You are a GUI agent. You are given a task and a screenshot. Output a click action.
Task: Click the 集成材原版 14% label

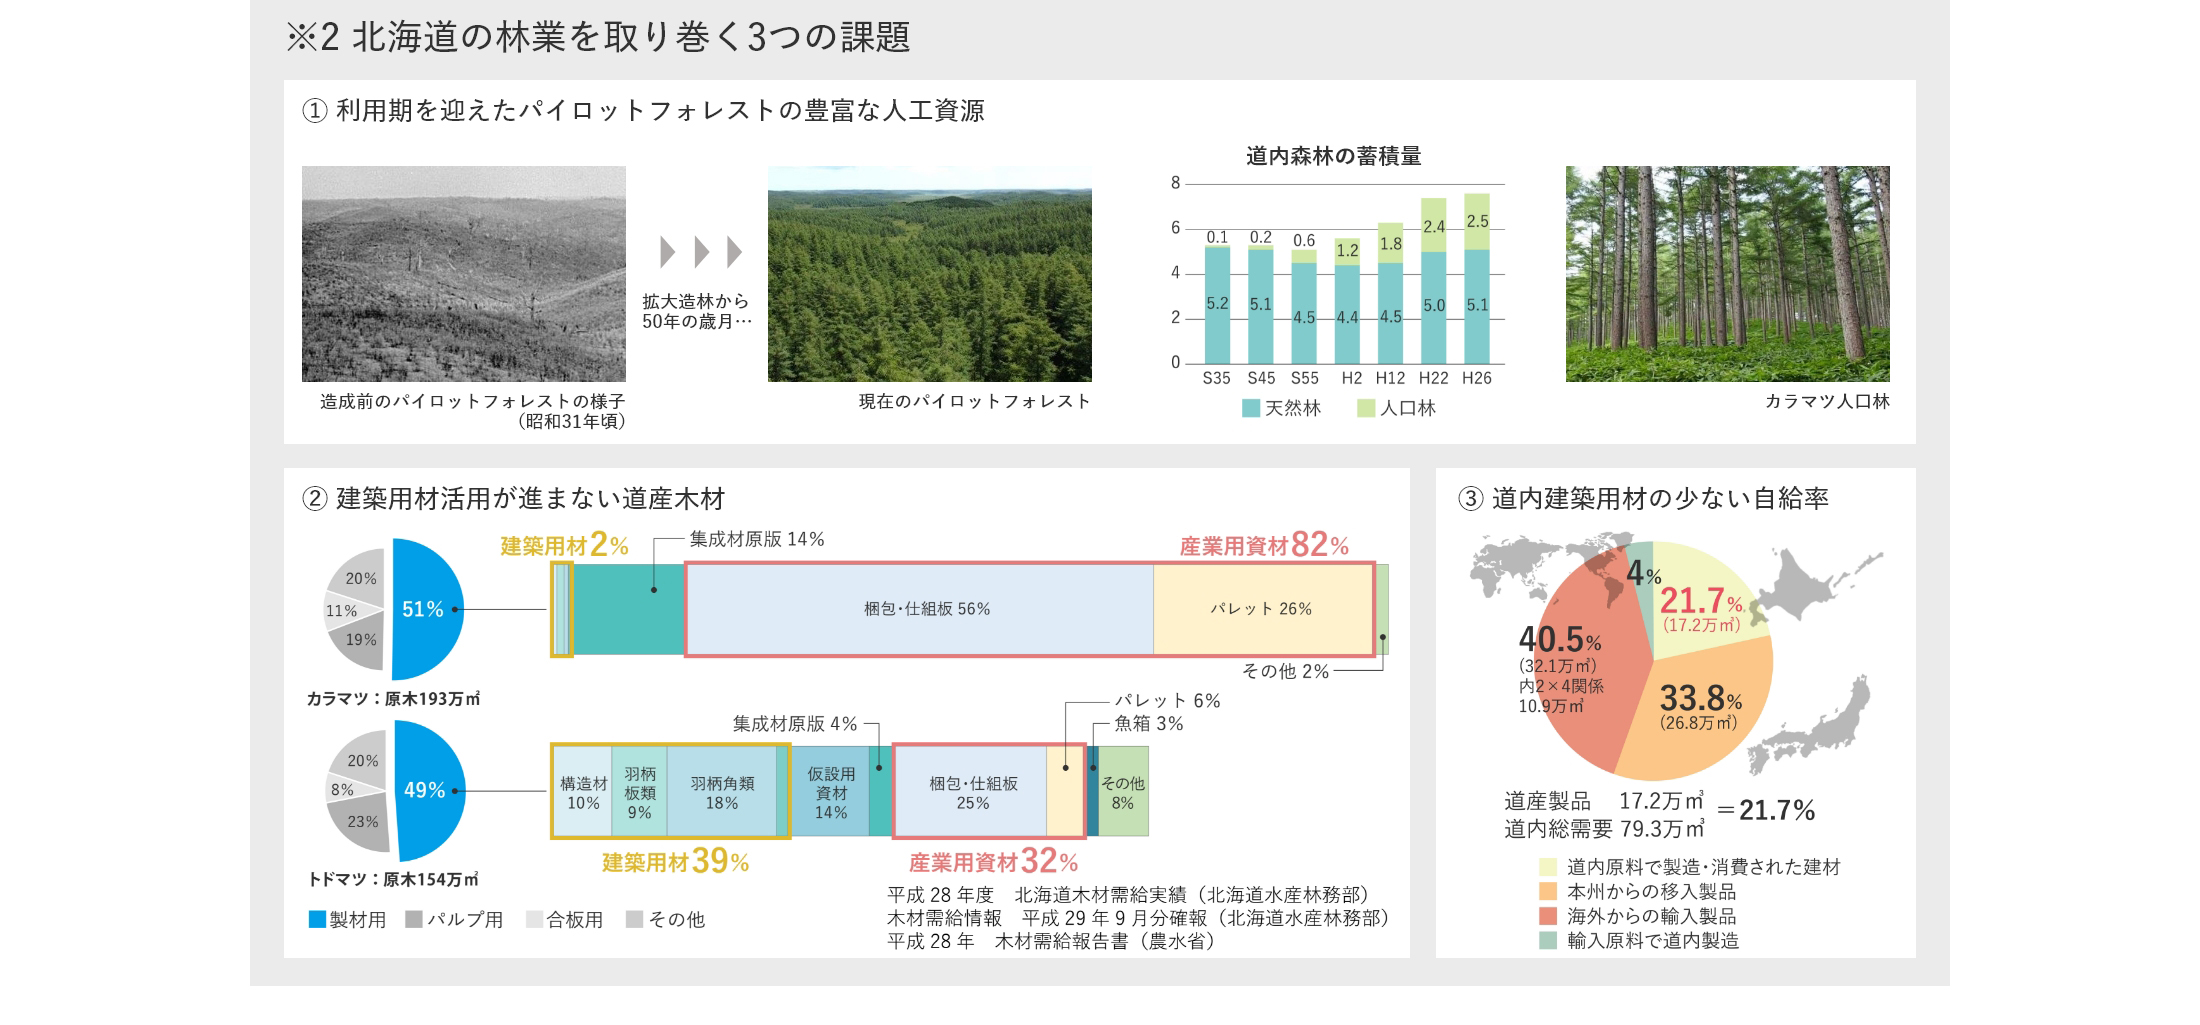coord(757,540)
